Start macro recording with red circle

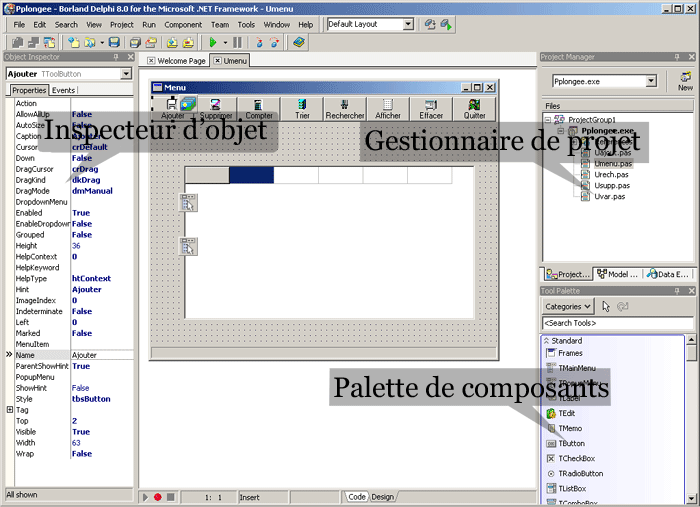(x=158, y=497)
